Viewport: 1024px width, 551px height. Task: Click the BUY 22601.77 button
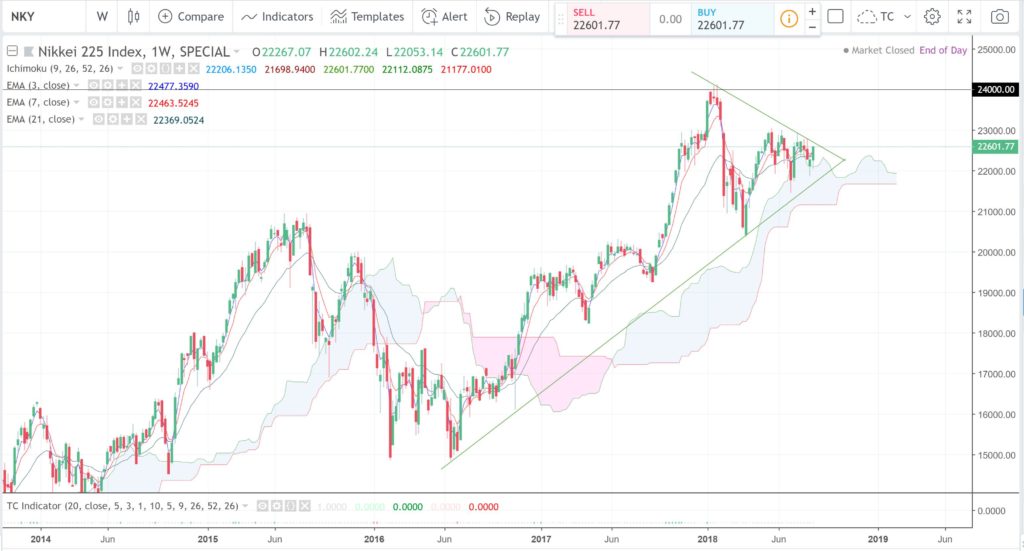click(x=733, y=19)
